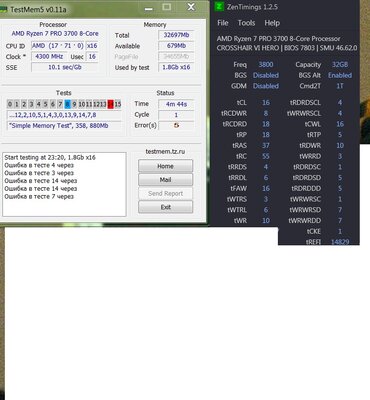This screenshot has height=400, width=370.
Task: Click test number 15 box
Action: (118, 104)
